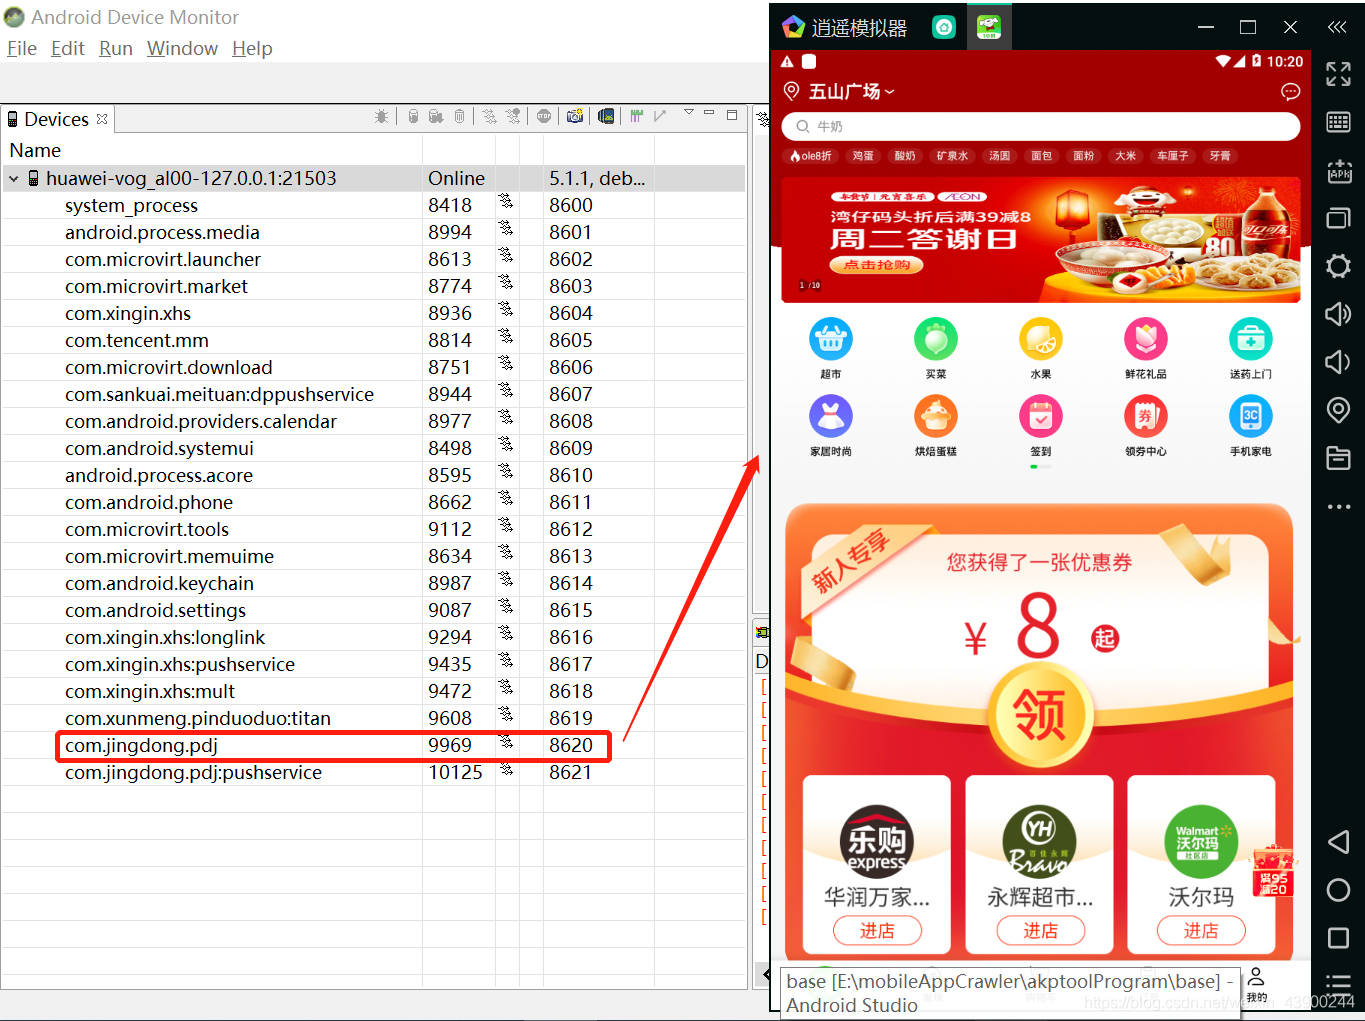Viewport: 1365px width, 1021px height.
Task: Open the Window menu
Action: (x=182, y=48)
